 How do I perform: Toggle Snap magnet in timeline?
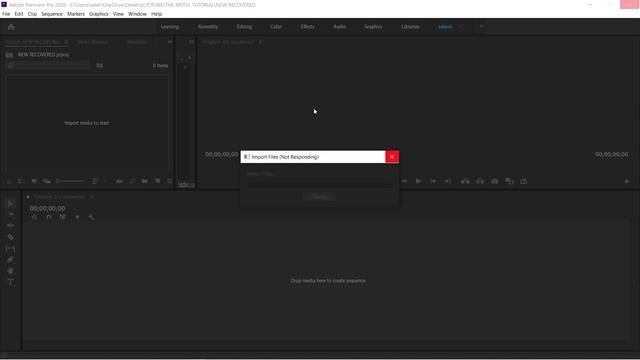(x=49, y=217)
